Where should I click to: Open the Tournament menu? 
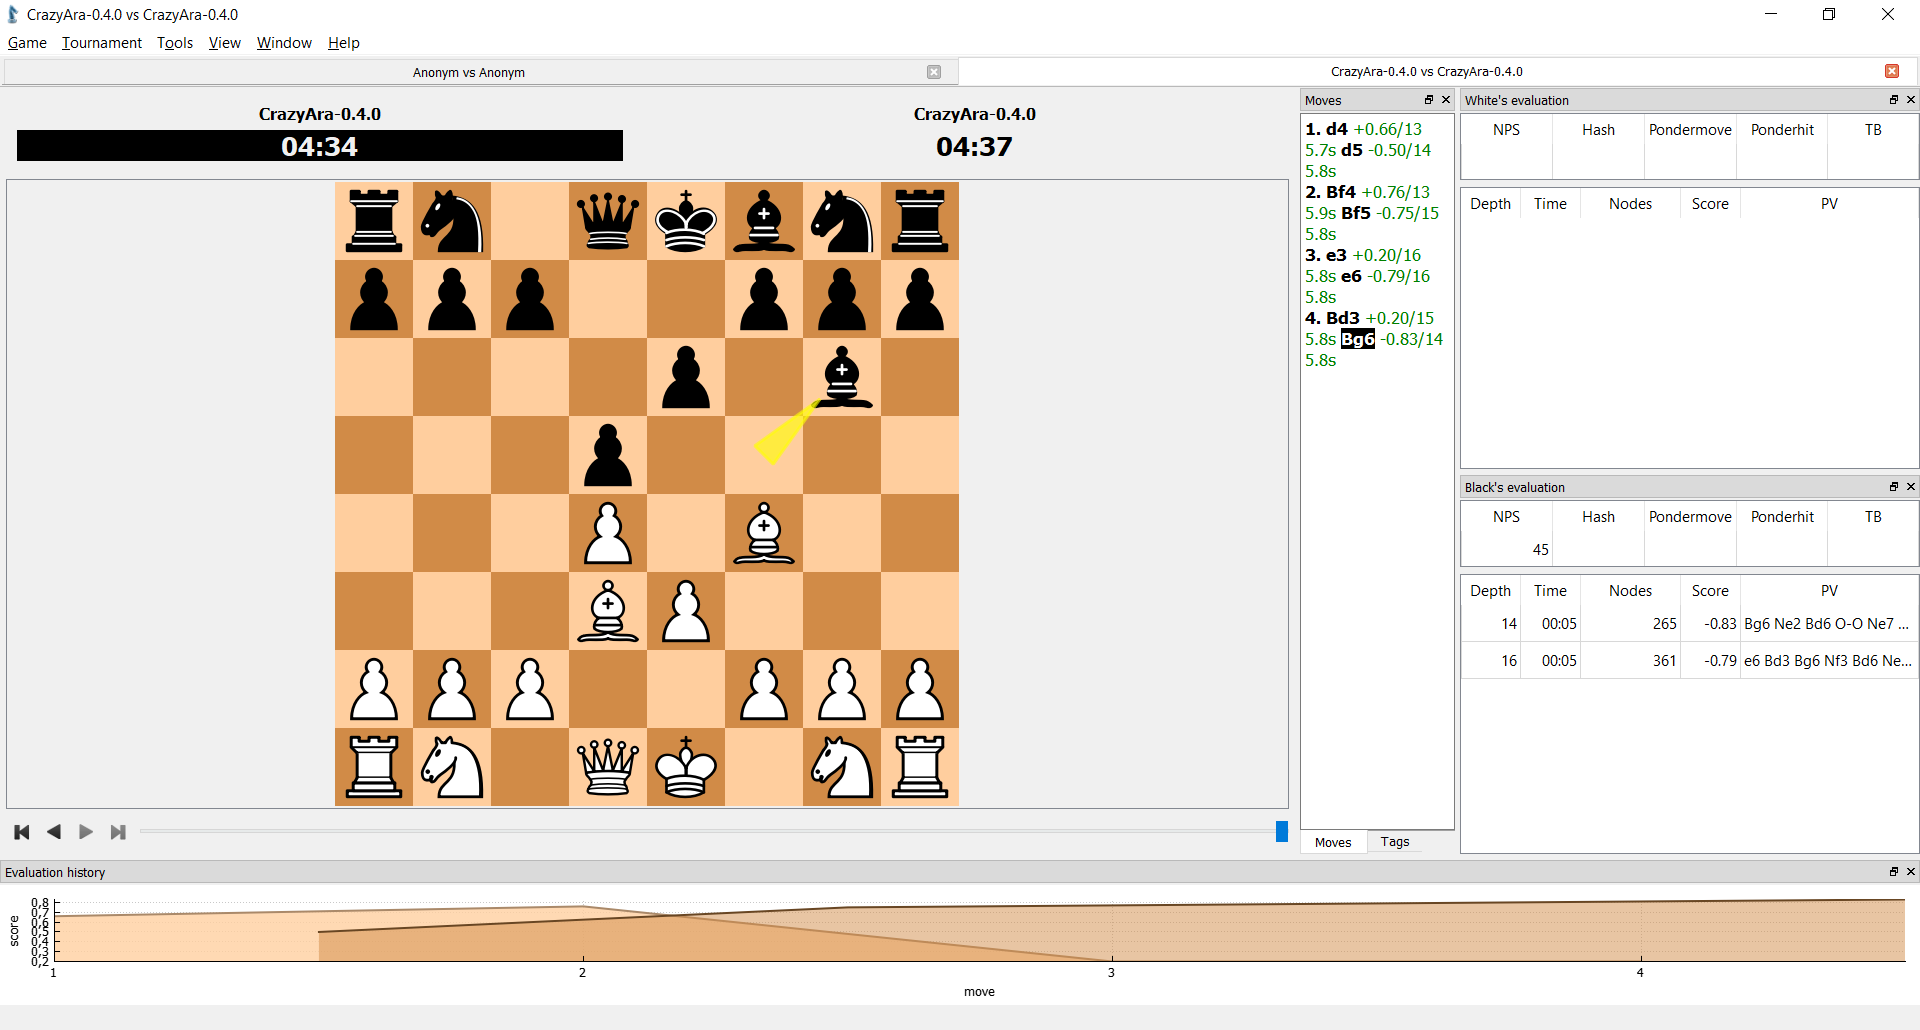pyautogui.click(x=102, y=43)
